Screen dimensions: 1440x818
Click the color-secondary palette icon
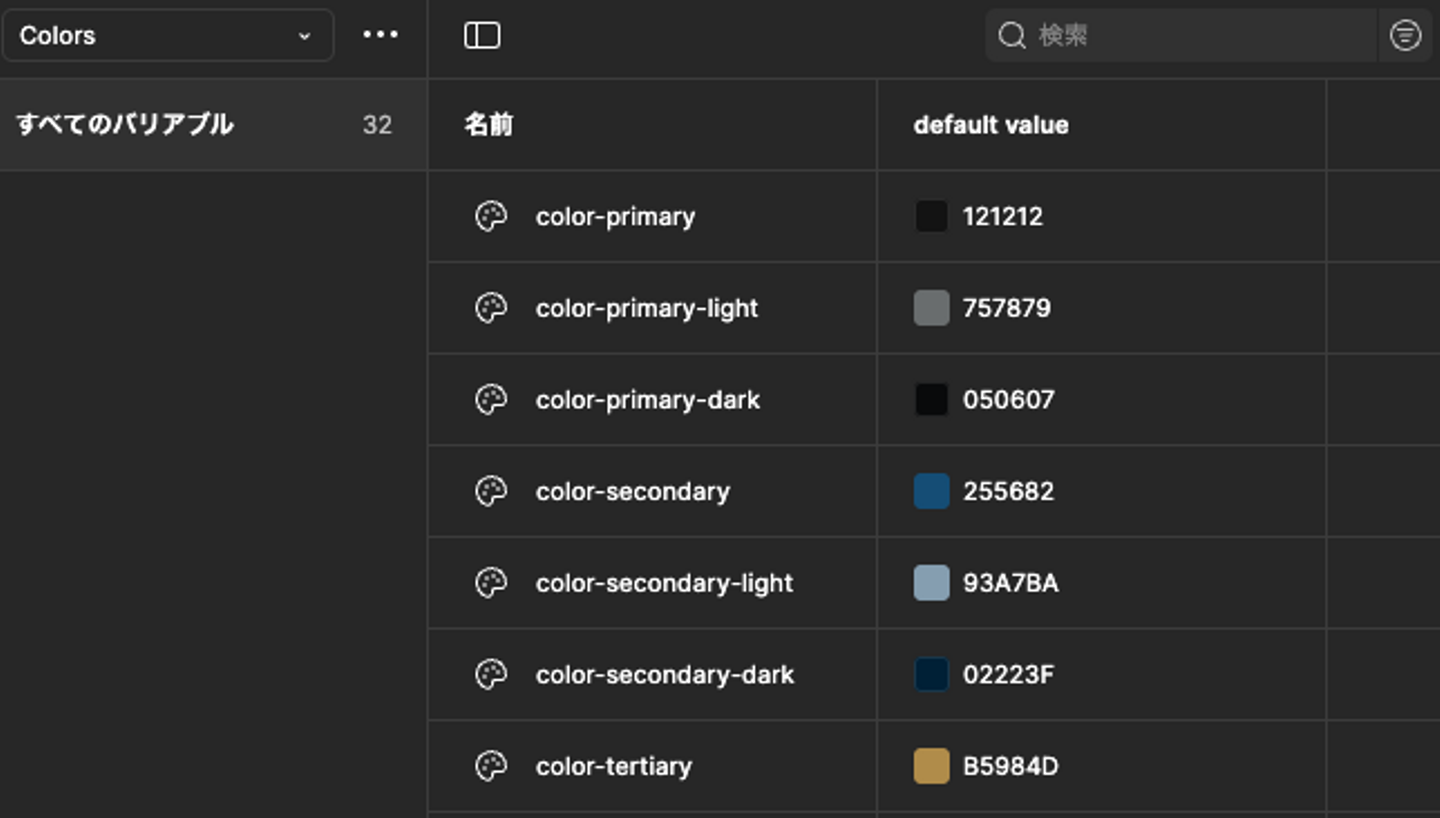[491, 491]
